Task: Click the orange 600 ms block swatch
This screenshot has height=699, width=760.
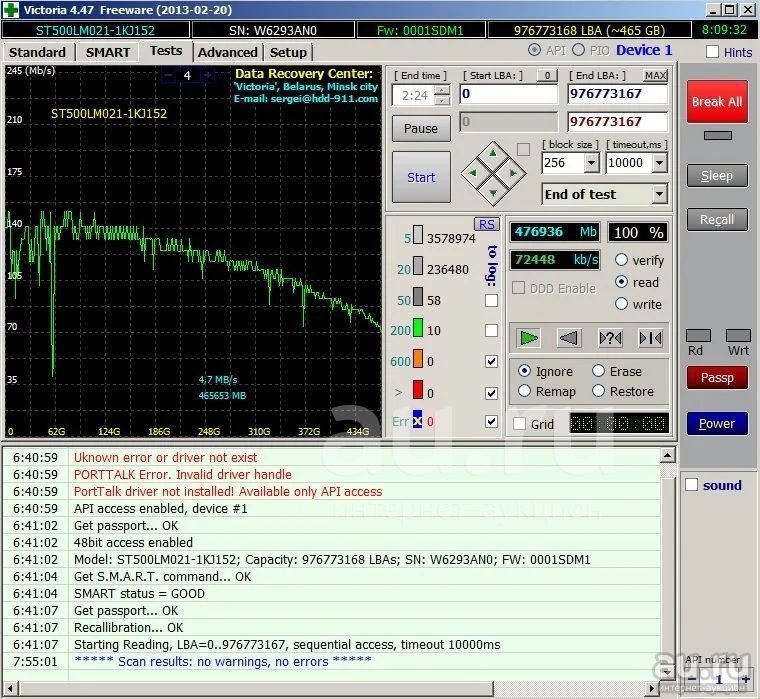Action: (x=417, y=359)
